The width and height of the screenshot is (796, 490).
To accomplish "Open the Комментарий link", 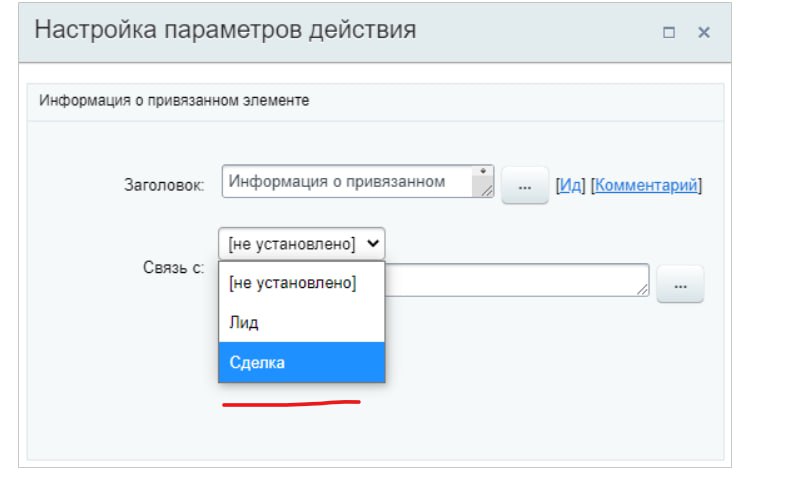I will [646, 186].
